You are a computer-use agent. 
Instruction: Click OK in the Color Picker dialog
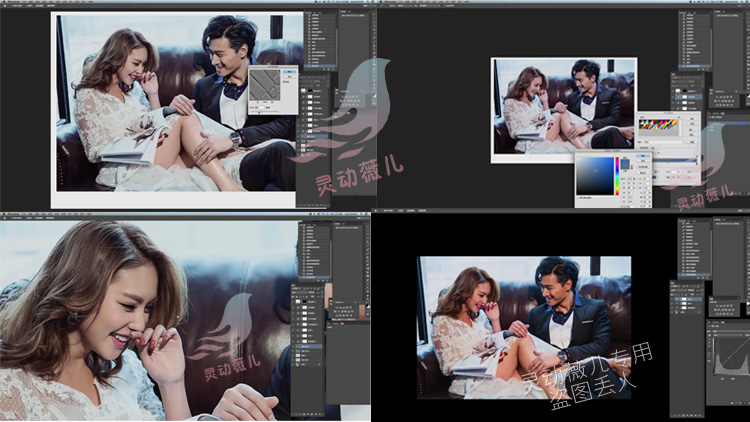[639, 159]
